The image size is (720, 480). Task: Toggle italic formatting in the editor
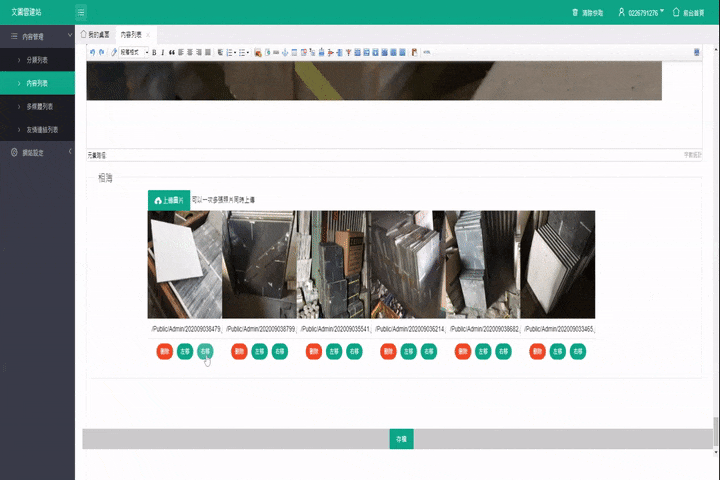click(x=163, y=52)
